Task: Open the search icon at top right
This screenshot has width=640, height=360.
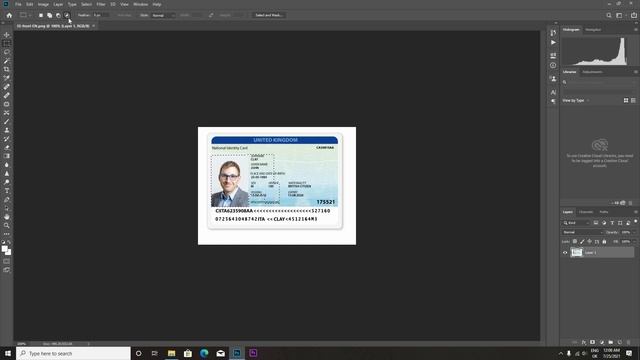Action: click(609, 15)
